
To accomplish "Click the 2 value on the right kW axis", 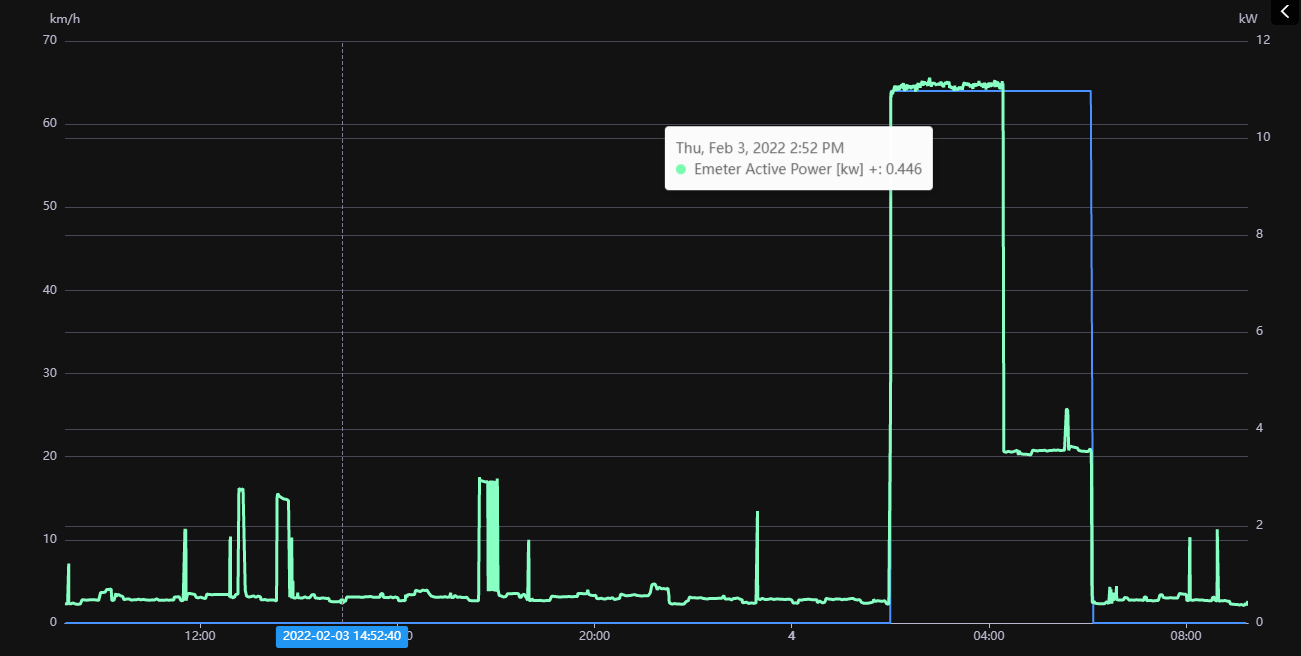I will coord(1260,525).
